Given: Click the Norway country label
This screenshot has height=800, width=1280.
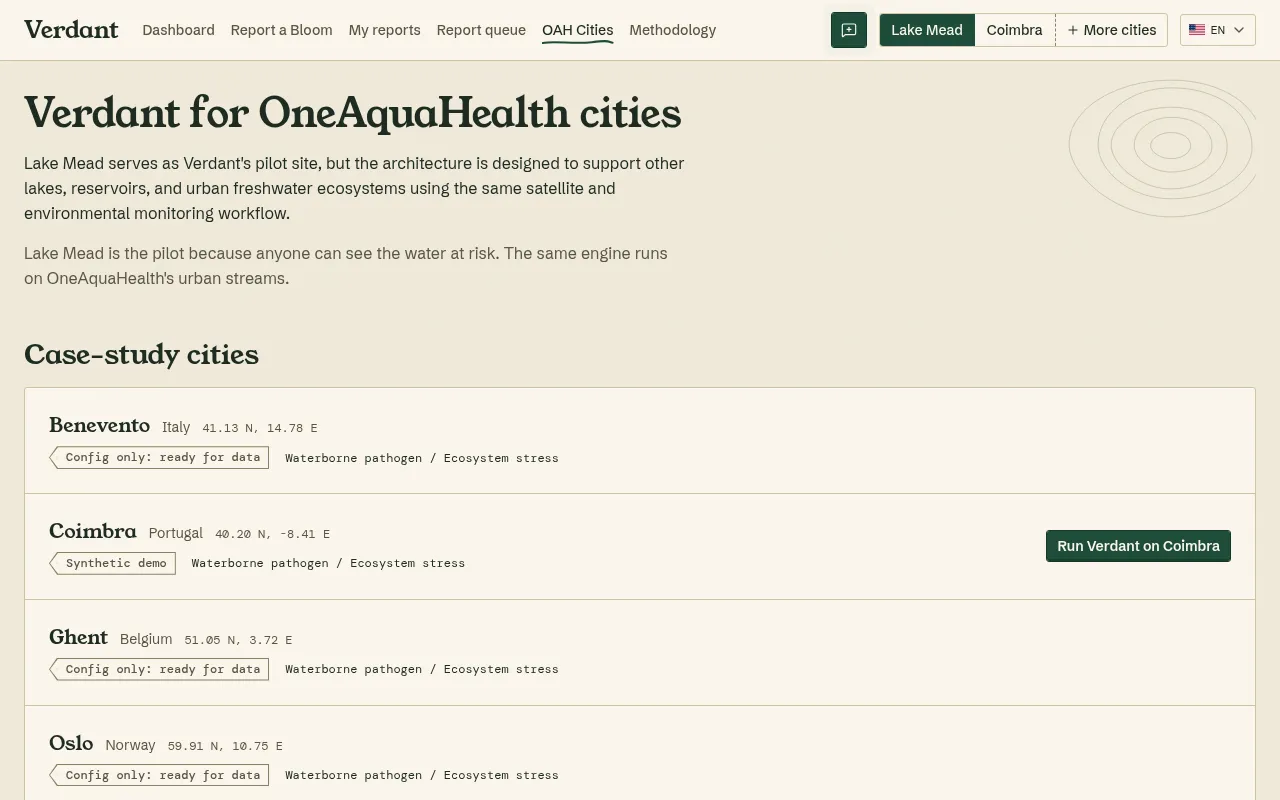Looking at the screenshot, I should 130,745.
